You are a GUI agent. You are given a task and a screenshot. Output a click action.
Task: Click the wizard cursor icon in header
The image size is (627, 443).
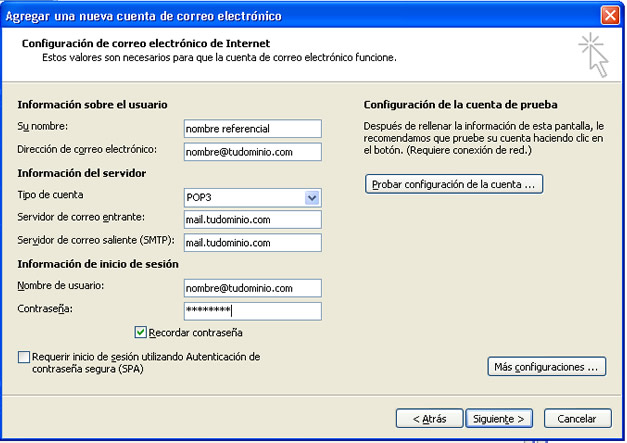(x=595, y=54)
